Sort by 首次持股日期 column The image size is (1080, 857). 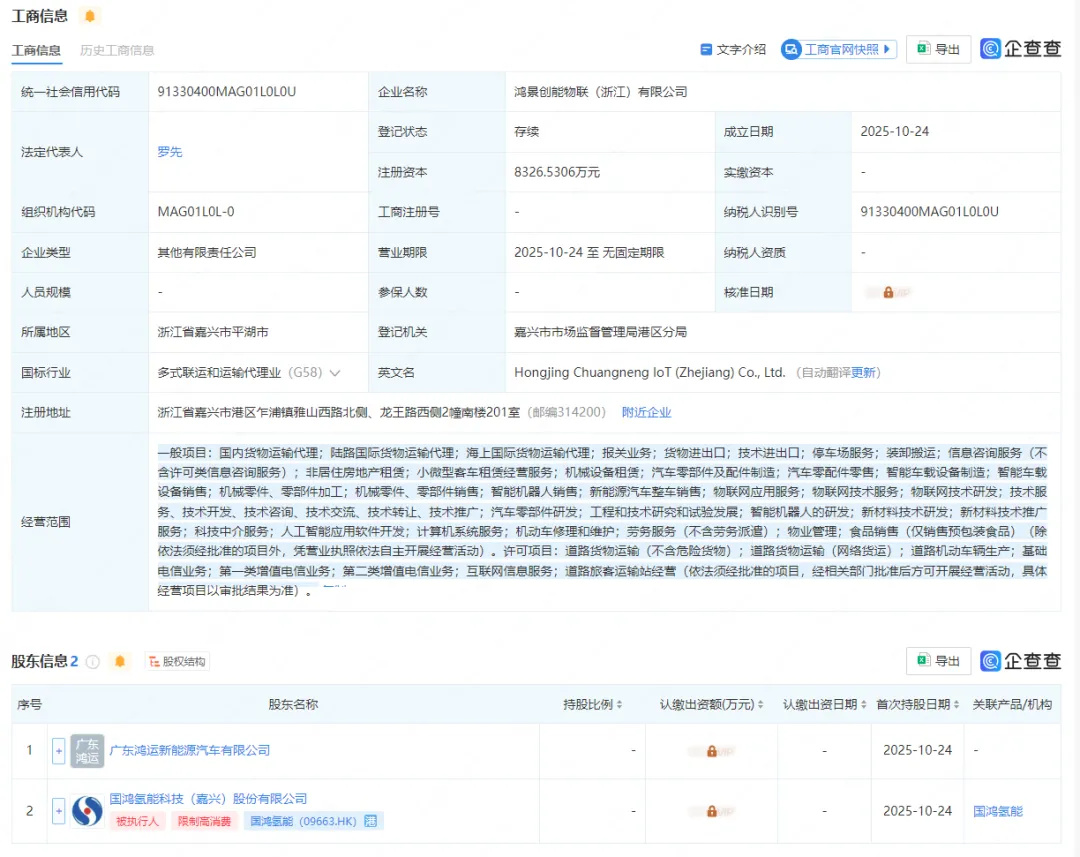(919, 705)
